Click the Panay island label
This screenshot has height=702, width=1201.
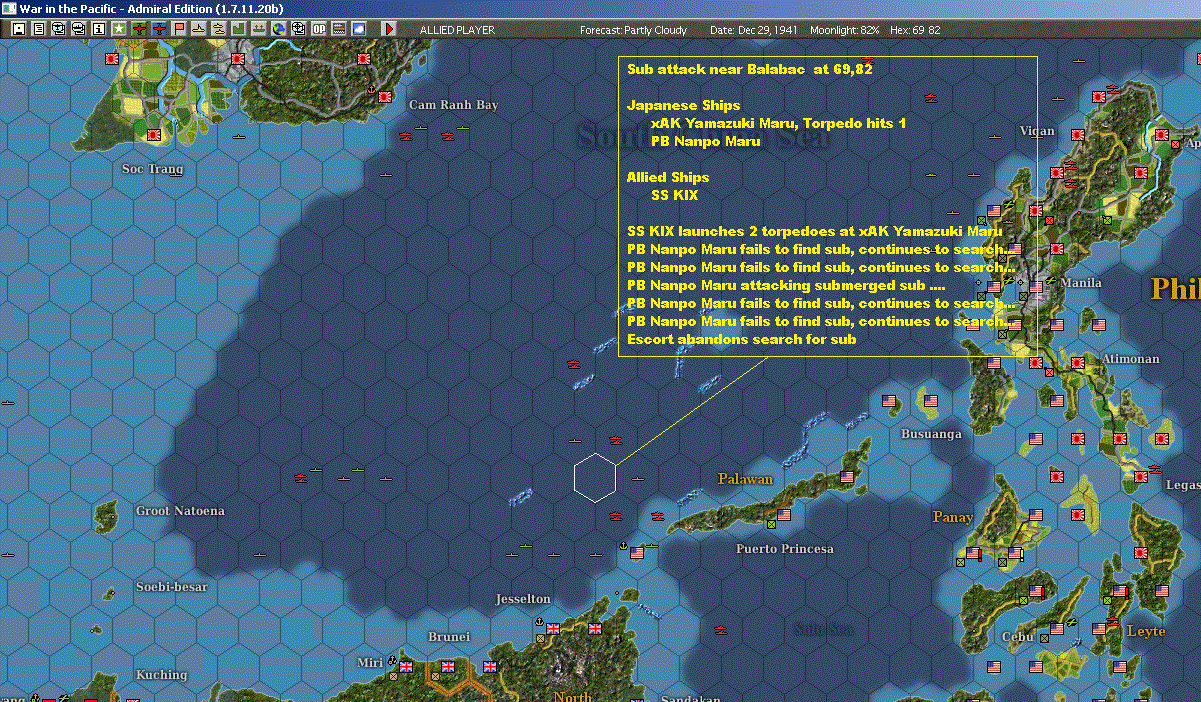tap(953, 517)
